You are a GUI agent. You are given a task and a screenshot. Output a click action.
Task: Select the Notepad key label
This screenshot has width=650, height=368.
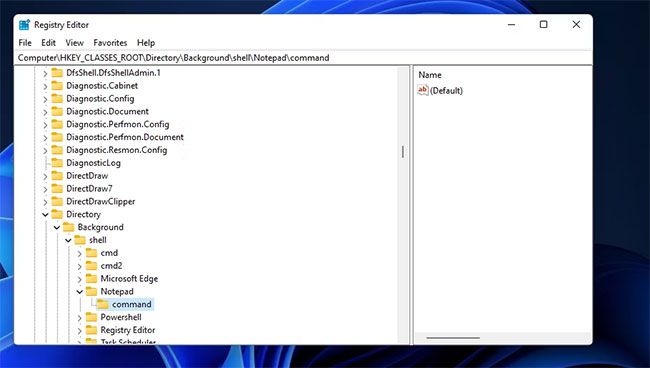click(x=117, y=291)
